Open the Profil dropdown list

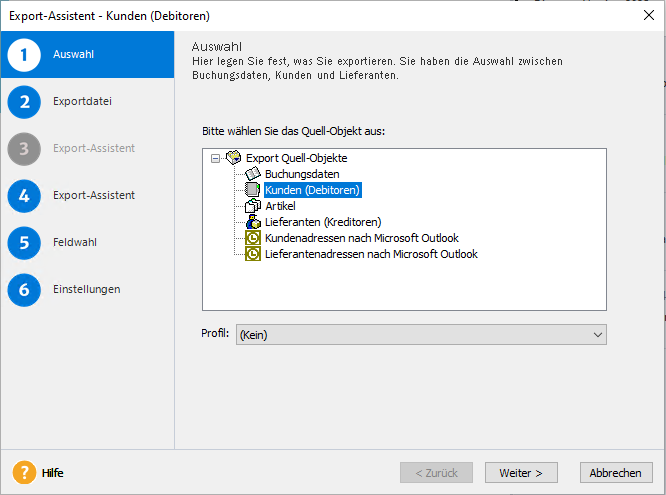click(598, 335)
